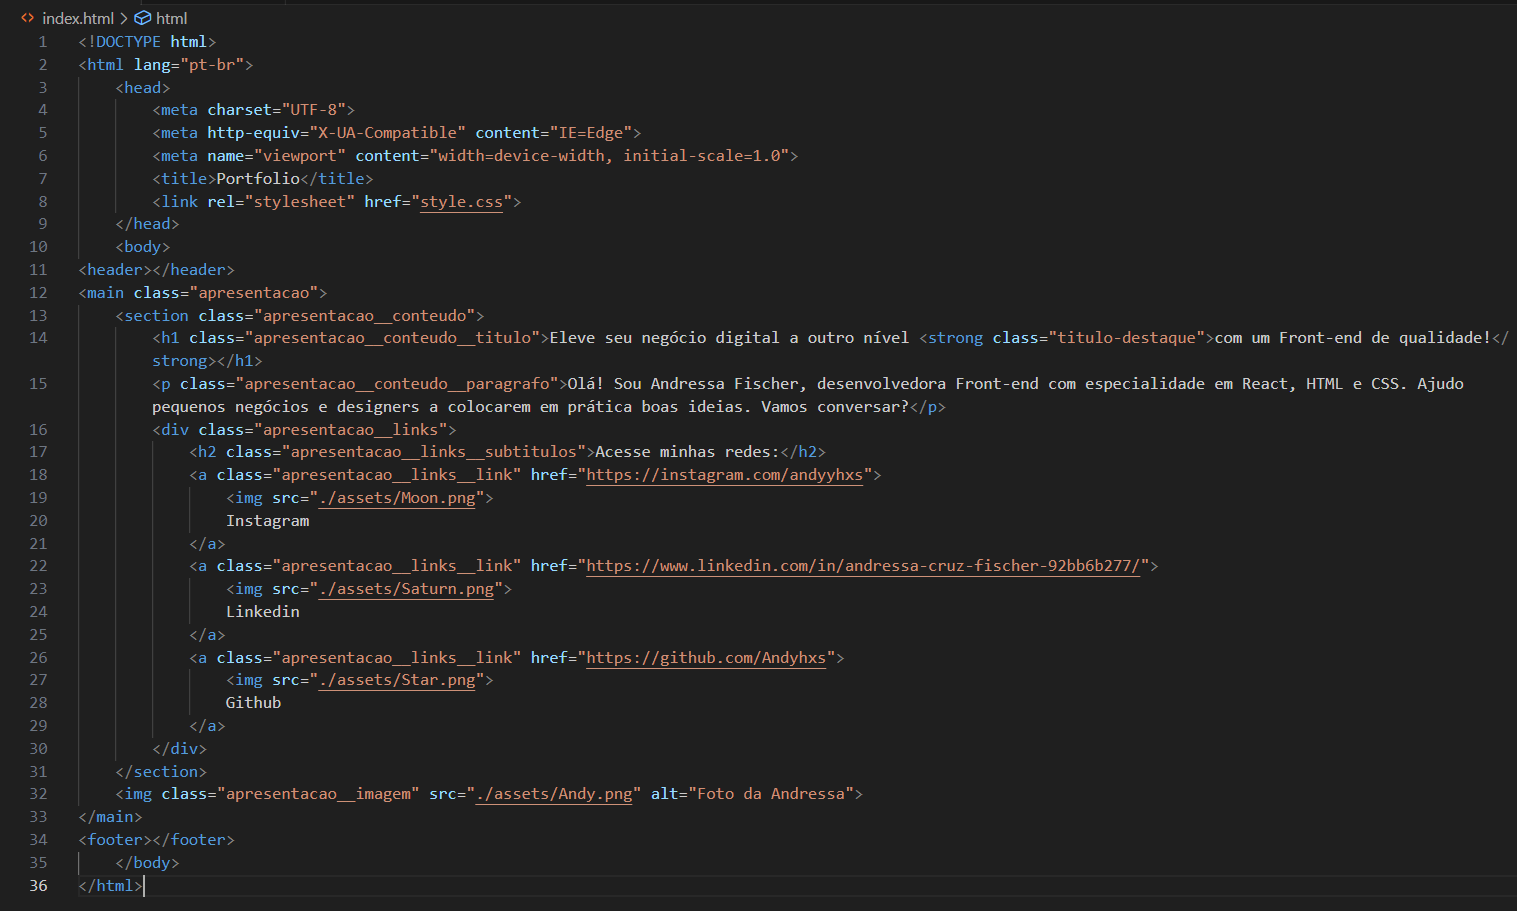
Task: Click the "viewport" meta name value
Action: 300,155
